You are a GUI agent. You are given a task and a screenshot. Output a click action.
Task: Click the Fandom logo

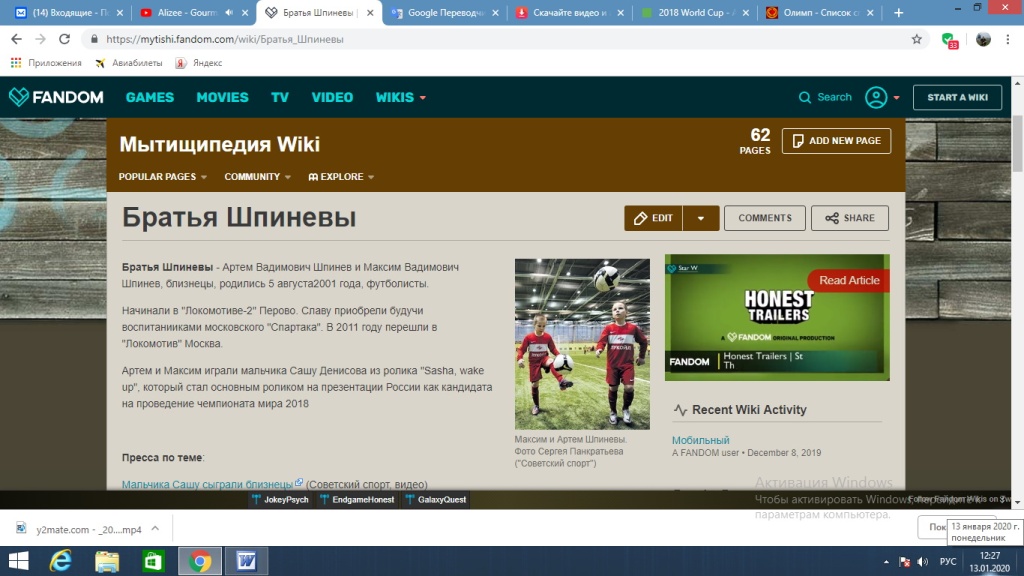click(x=56, y=97)
